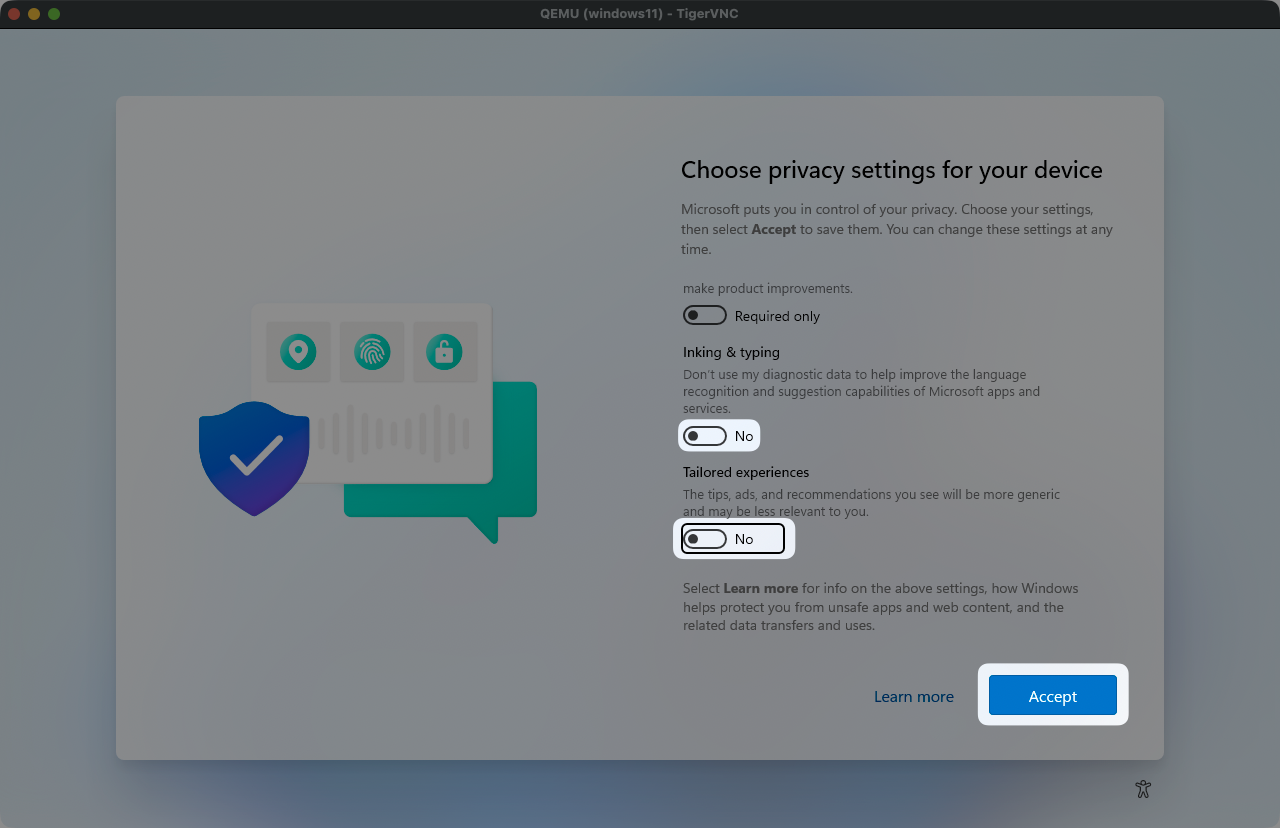Screen dimensions: 1280x828
Task: Close the TigerVNC window with red button
Action: coord(14,14)
